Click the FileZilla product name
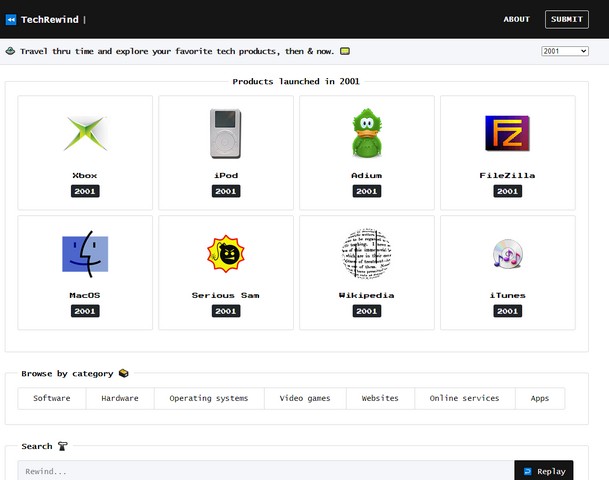This screenshot has height=480, width=609. [x=507, y=175]
